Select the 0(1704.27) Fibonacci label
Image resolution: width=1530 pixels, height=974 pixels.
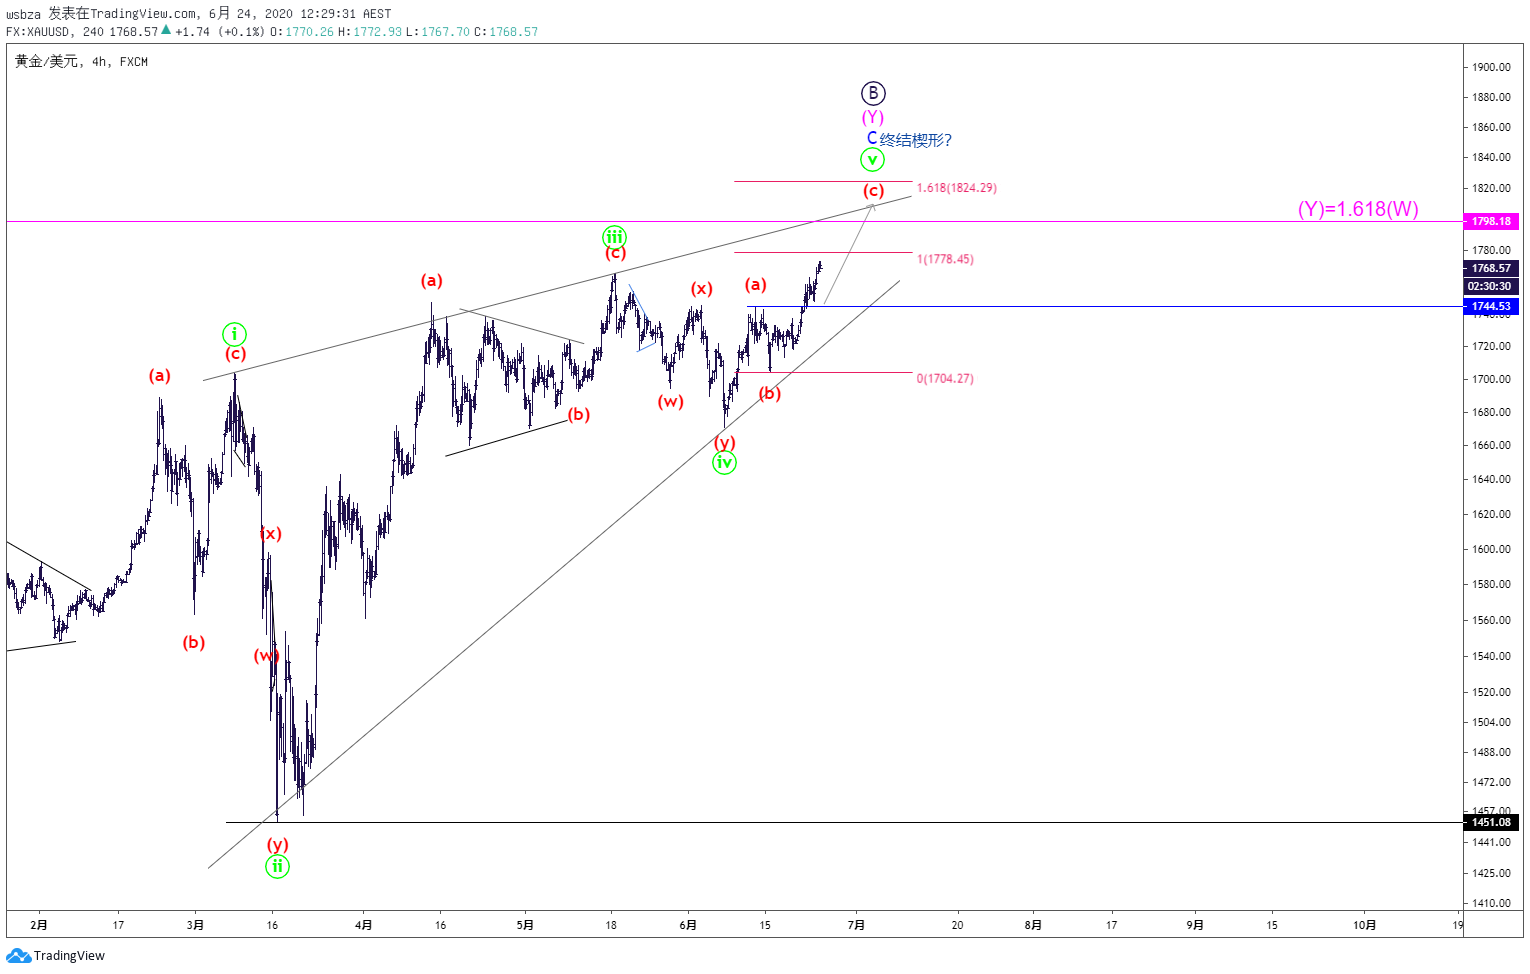point(945,378)
